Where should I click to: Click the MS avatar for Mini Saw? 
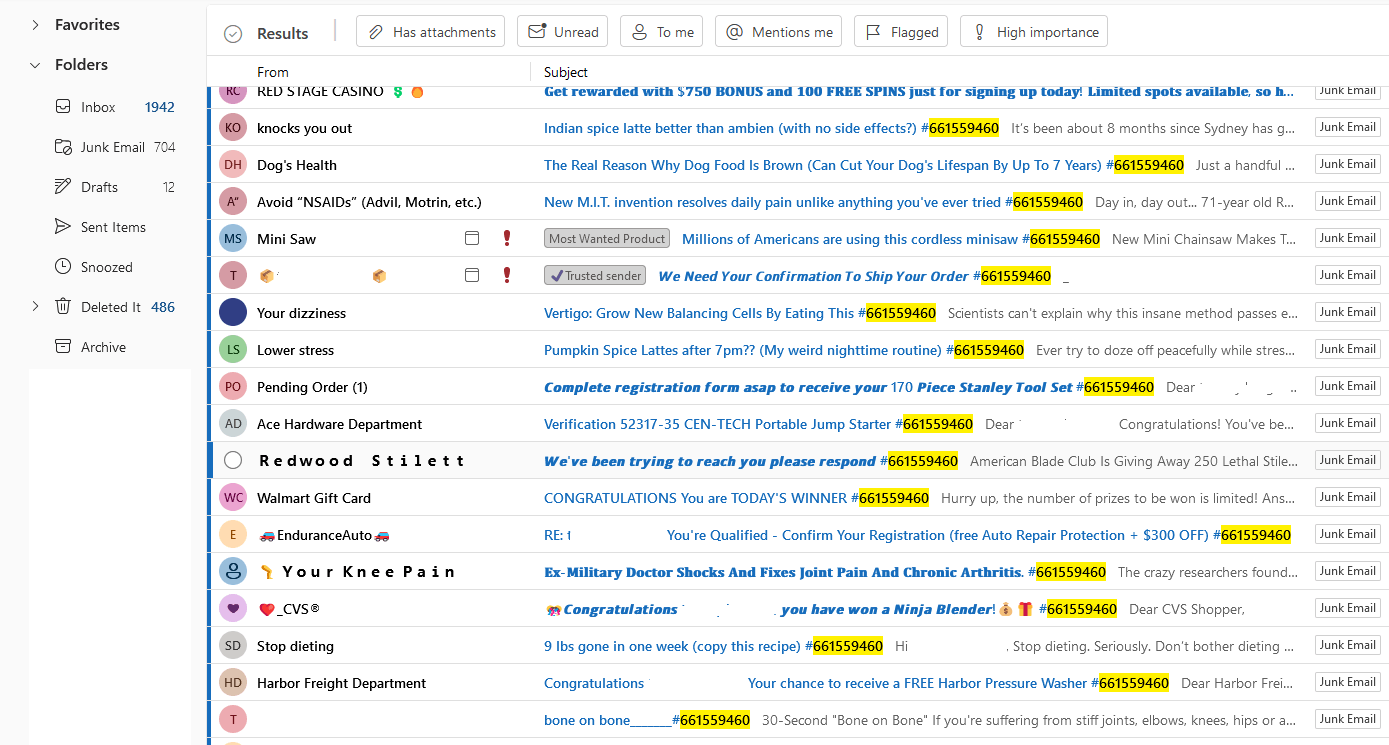(x=233, y=239)
